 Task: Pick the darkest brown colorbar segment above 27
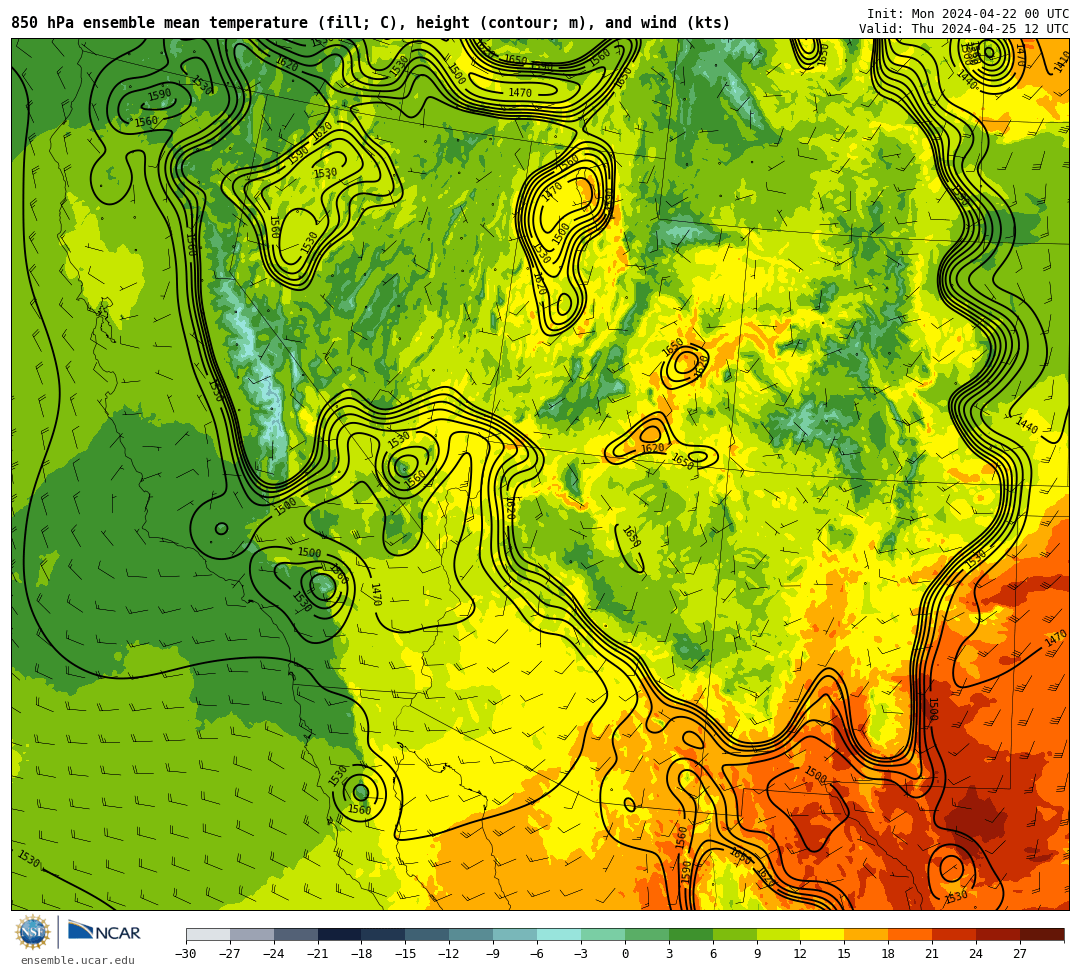1042,934
